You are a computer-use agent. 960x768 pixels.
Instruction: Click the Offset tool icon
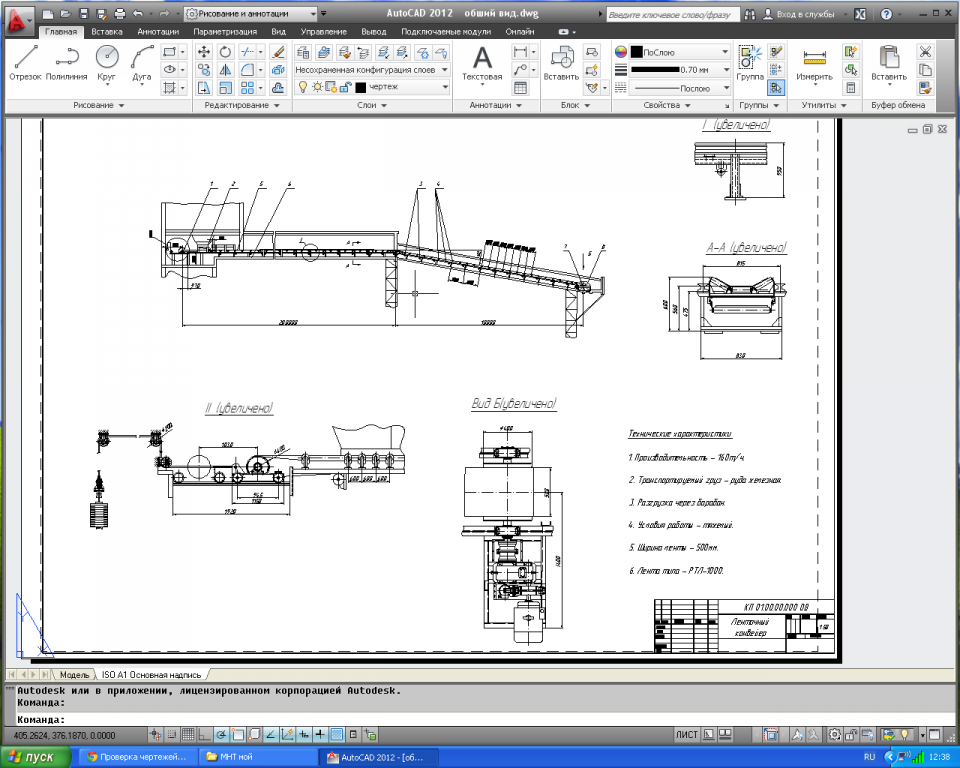click(x=279, y=88)
